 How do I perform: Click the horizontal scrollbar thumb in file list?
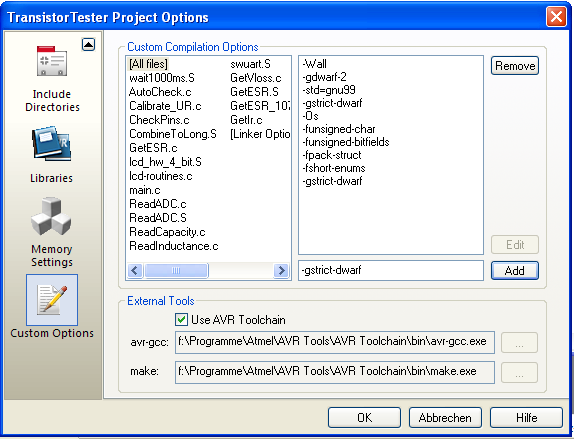176,271
